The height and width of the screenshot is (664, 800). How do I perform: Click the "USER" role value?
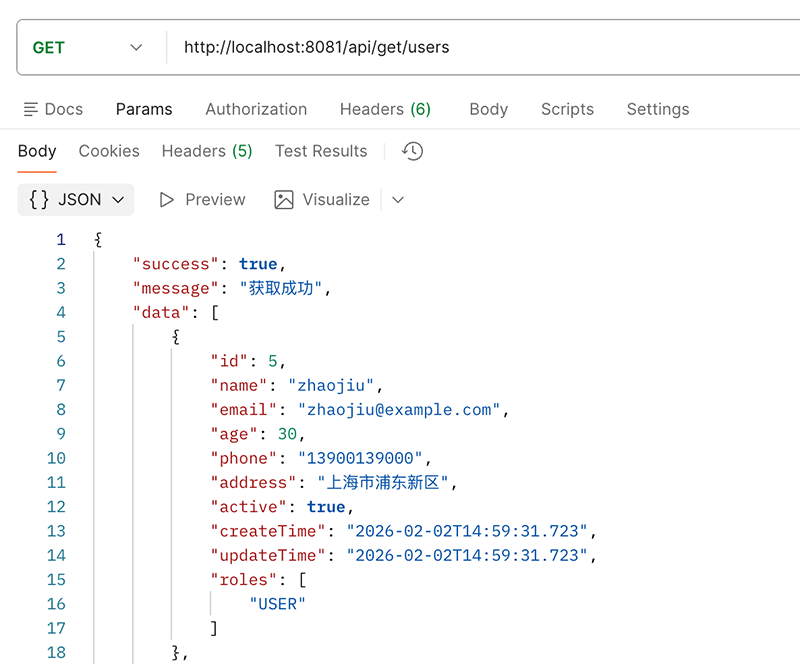tap(278, 604)
